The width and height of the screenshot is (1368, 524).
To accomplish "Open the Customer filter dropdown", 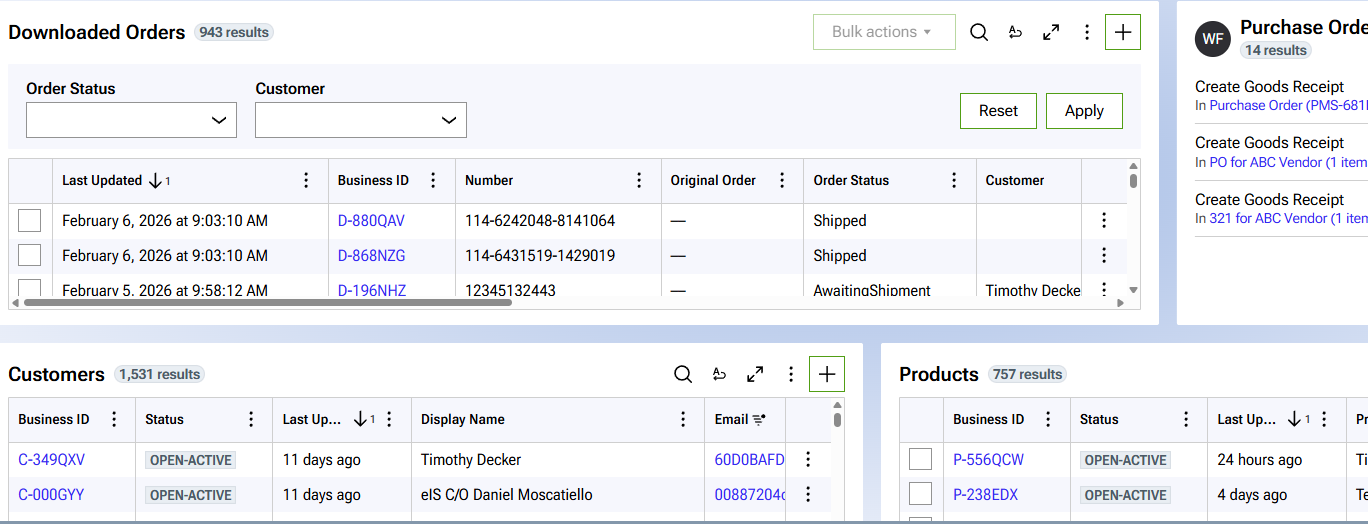I will click(360, 120).
